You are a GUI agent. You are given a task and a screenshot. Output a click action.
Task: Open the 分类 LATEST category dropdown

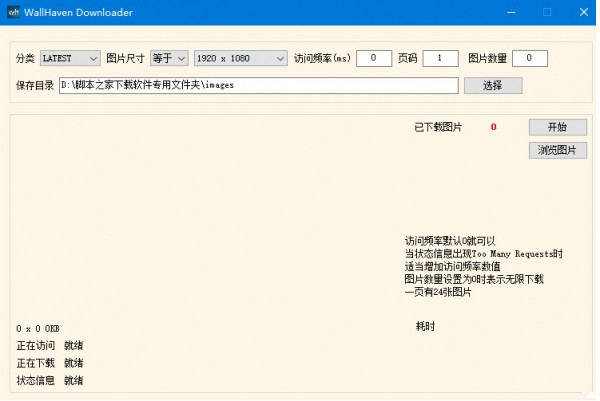point(70,58)
